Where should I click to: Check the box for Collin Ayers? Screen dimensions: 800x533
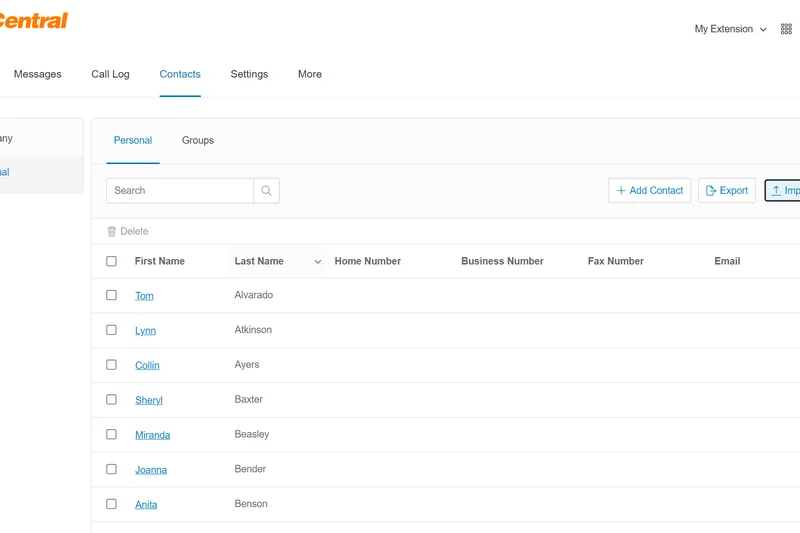coord(111,365)
